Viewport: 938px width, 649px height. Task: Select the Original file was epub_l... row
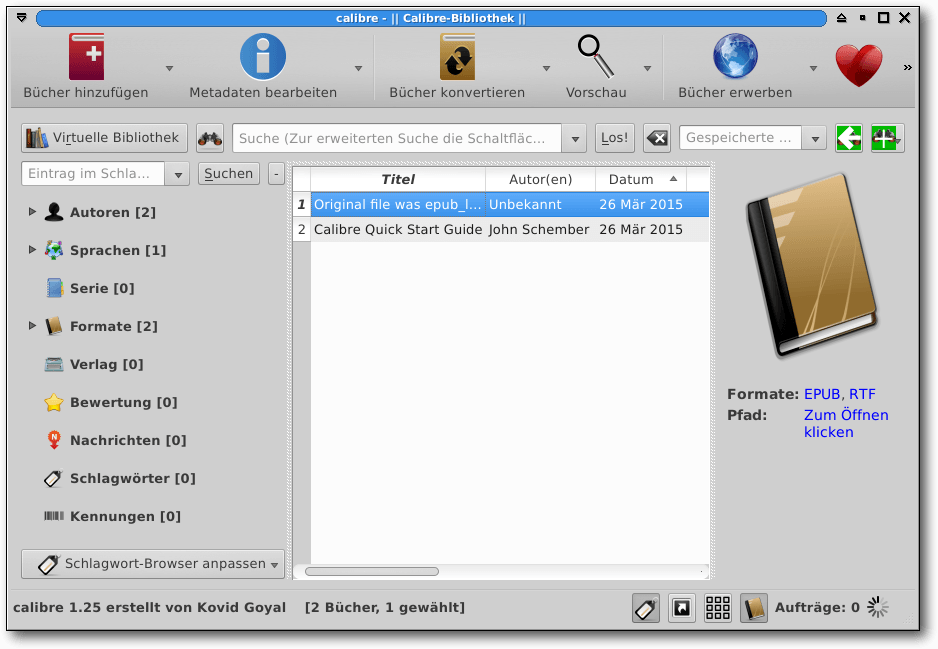[x=501, y=205]
